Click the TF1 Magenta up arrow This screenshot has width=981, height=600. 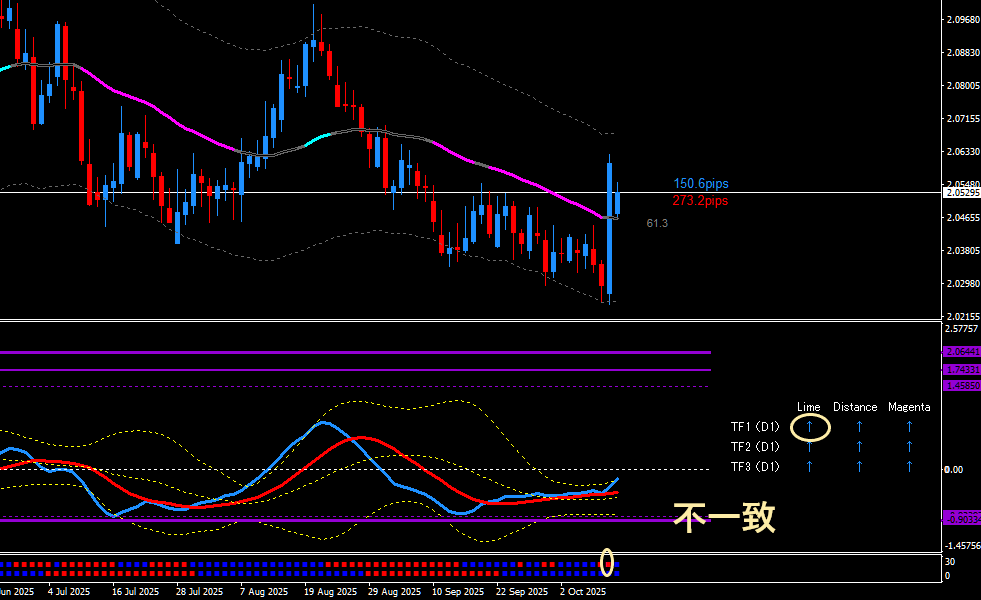[909, 427]
